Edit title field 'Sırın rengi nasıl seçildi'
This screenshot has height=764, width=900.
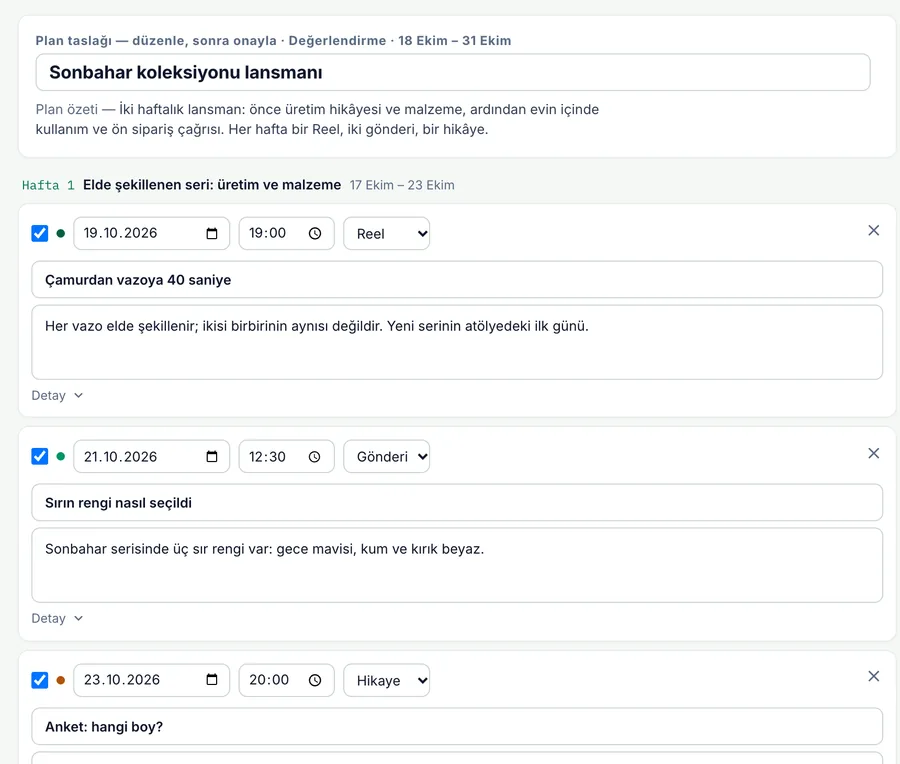[x=457, y=502]
